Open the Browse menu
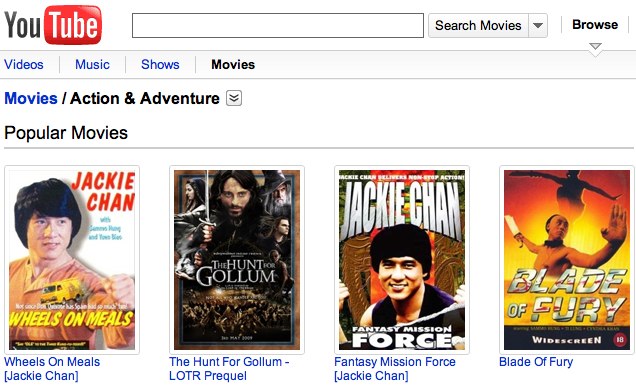Screen dimensions: 636x387 (595, 24)
